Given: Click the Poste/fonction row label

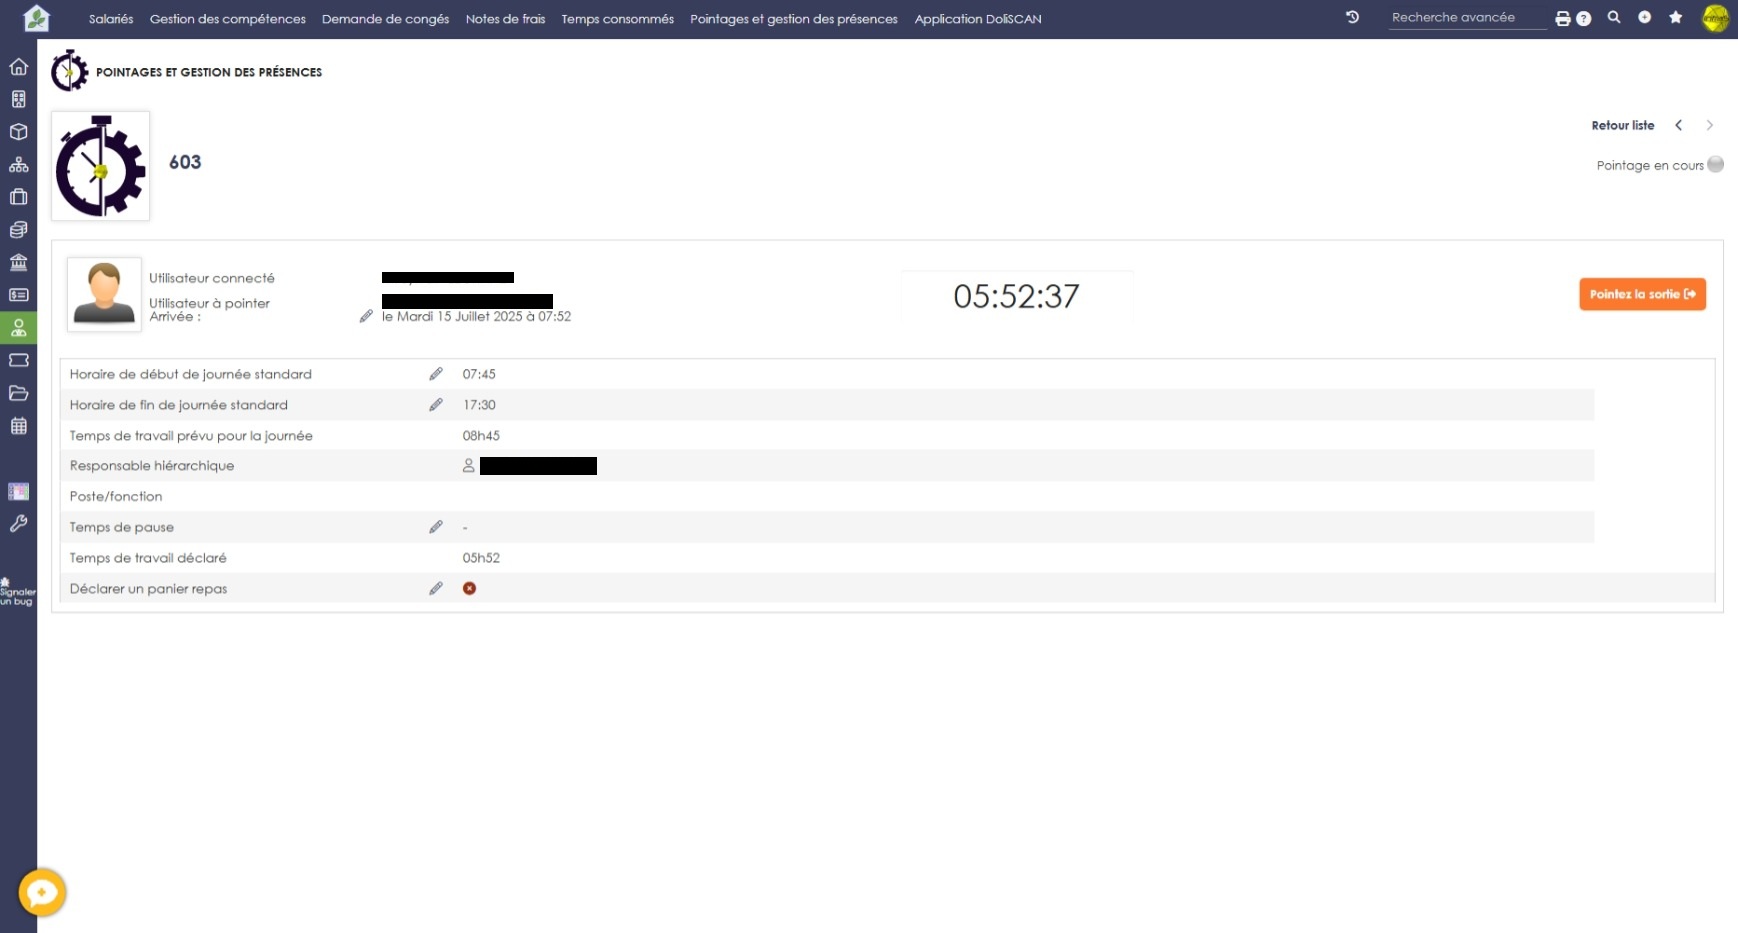Looking at the screenshot, I should pyautogui.click(x=116, y=496).
